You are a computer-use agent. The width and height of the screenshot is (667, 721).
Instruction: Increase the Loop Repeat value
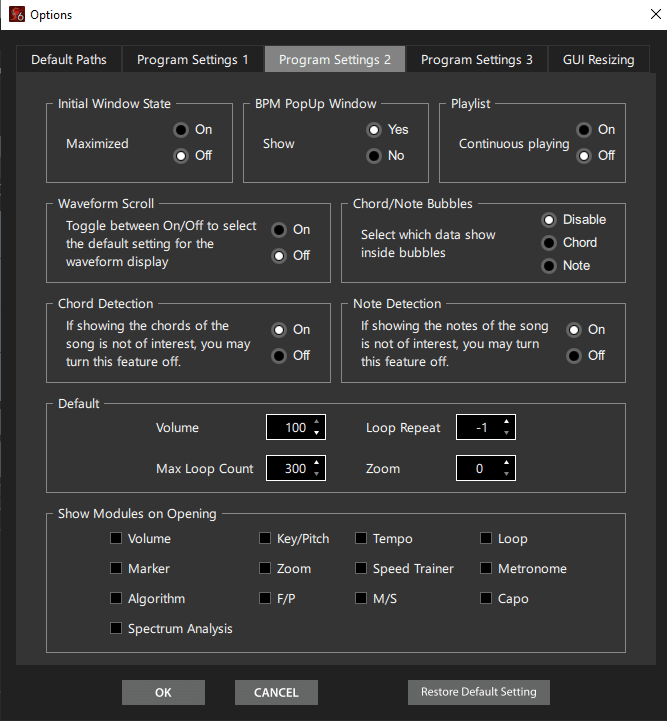(x=507, y=422)
